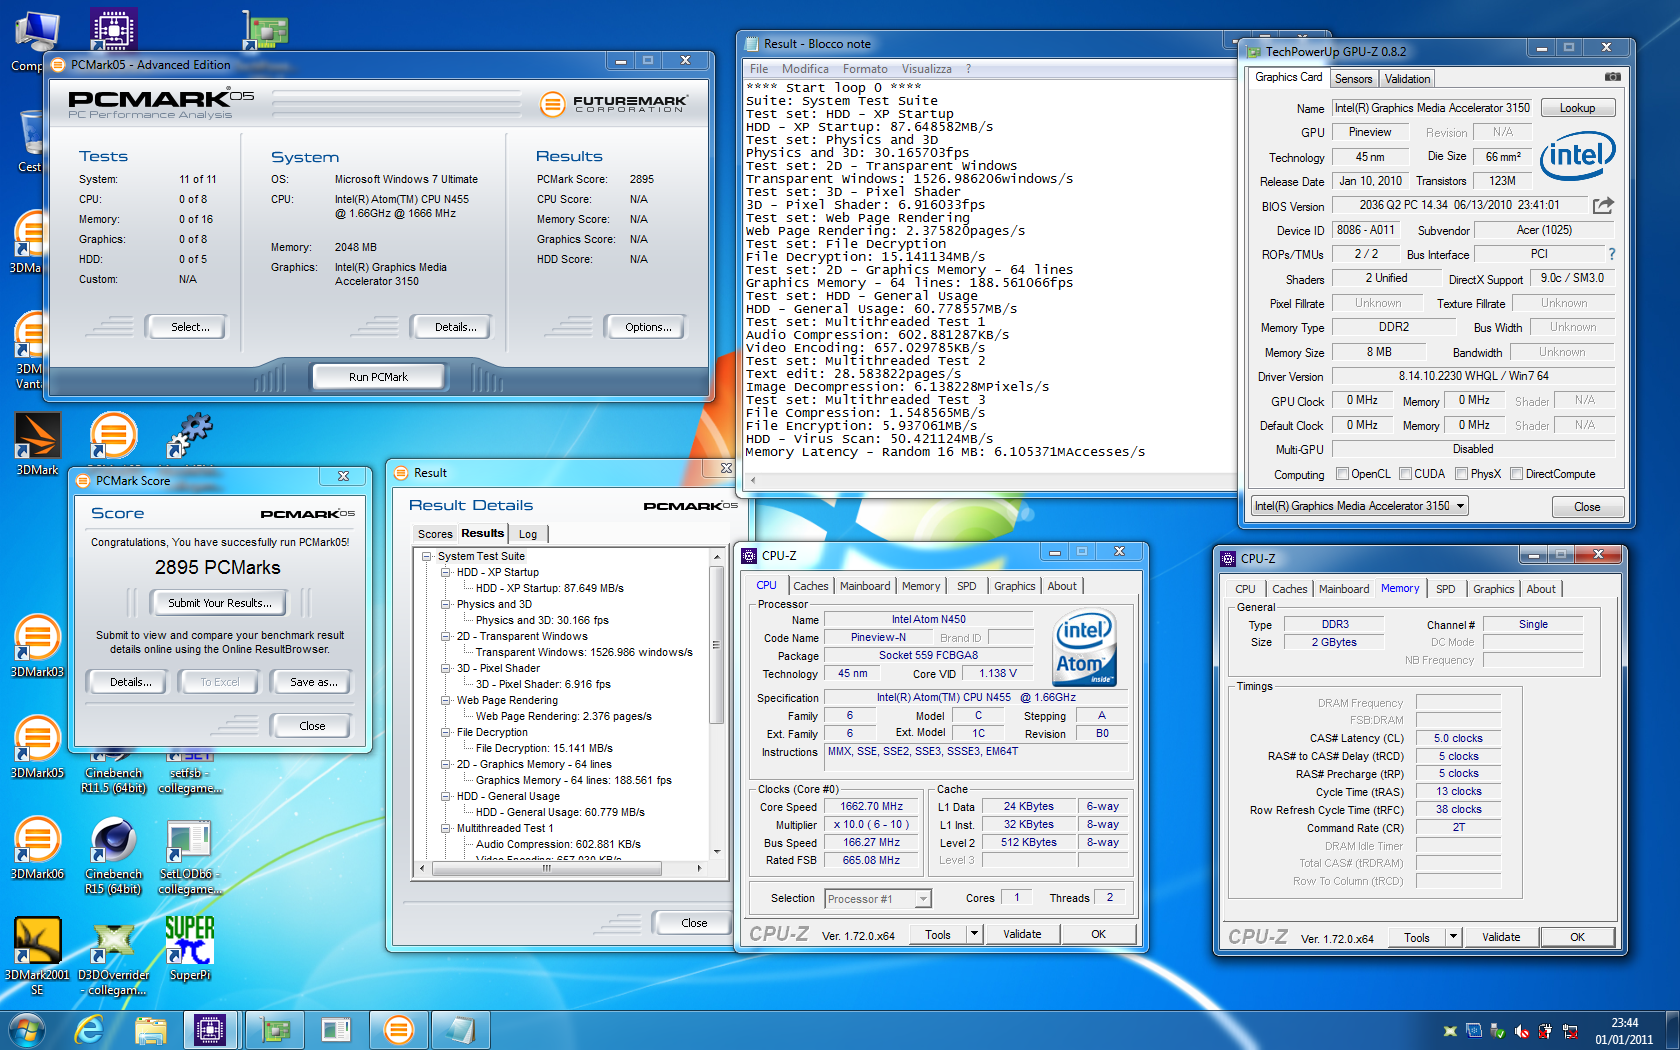Click the Intel Atom logo in CPU-Z
This screenshot has width=1680, height=1050.
click(x=1084, y=649)
